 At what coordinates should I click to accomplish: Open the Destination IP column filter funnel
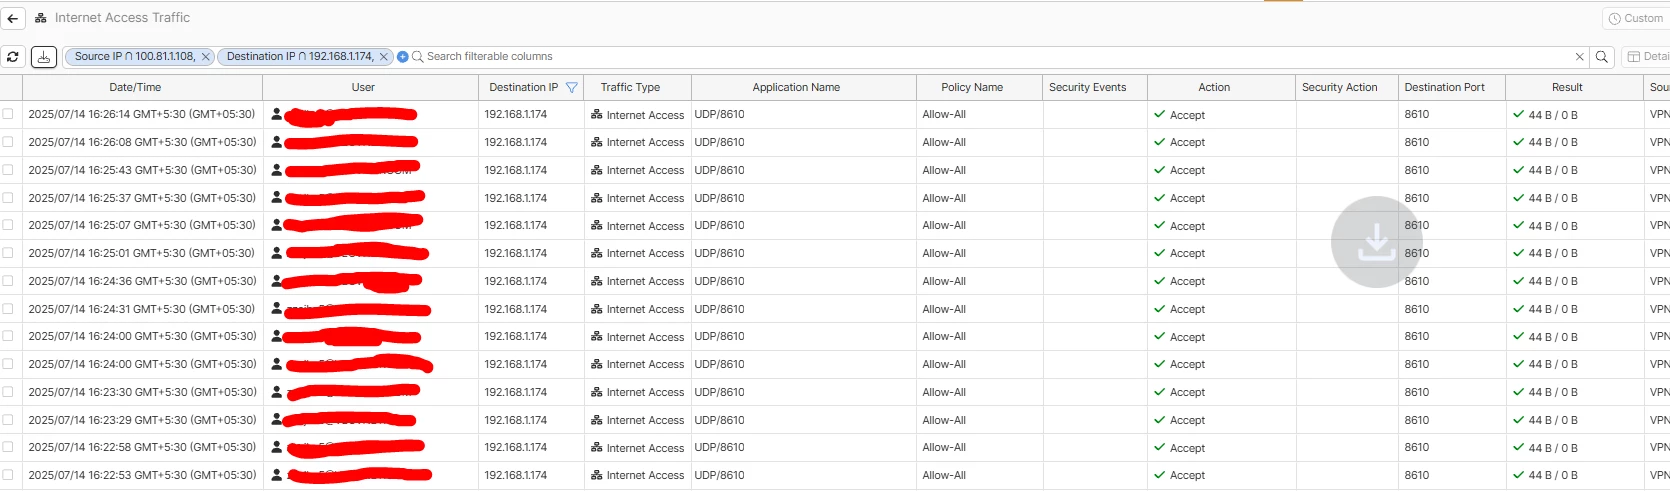[572, 88]
